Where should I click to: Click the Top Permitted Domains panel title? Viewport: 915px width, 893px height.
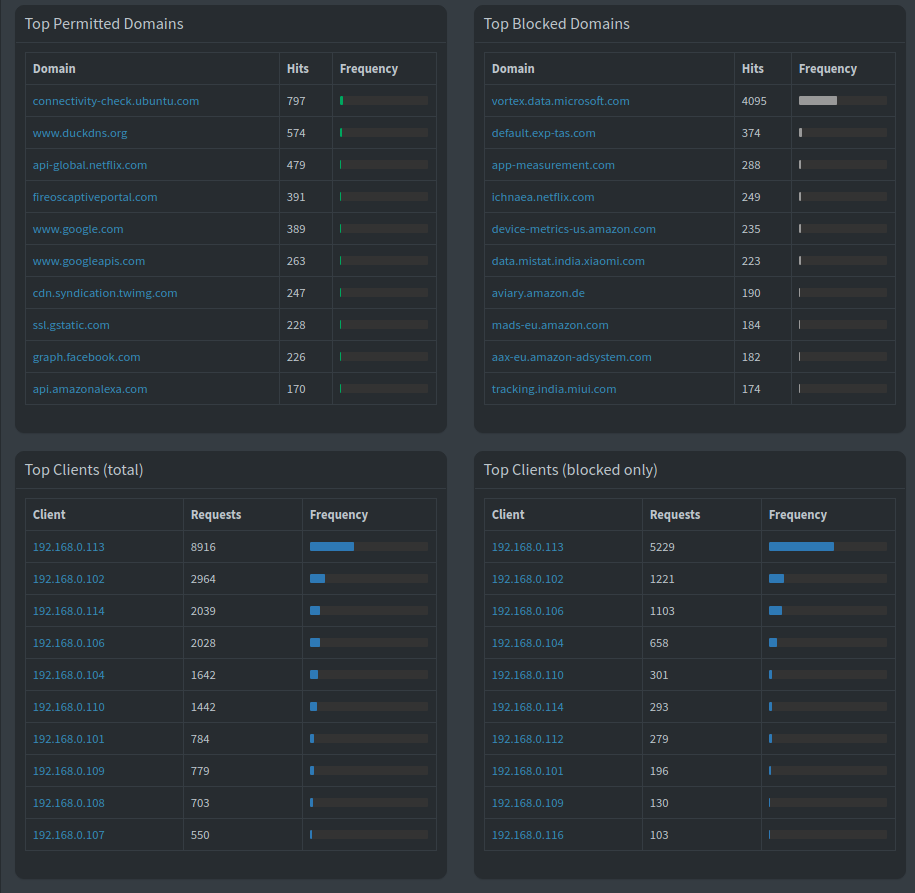coord(104,24)
